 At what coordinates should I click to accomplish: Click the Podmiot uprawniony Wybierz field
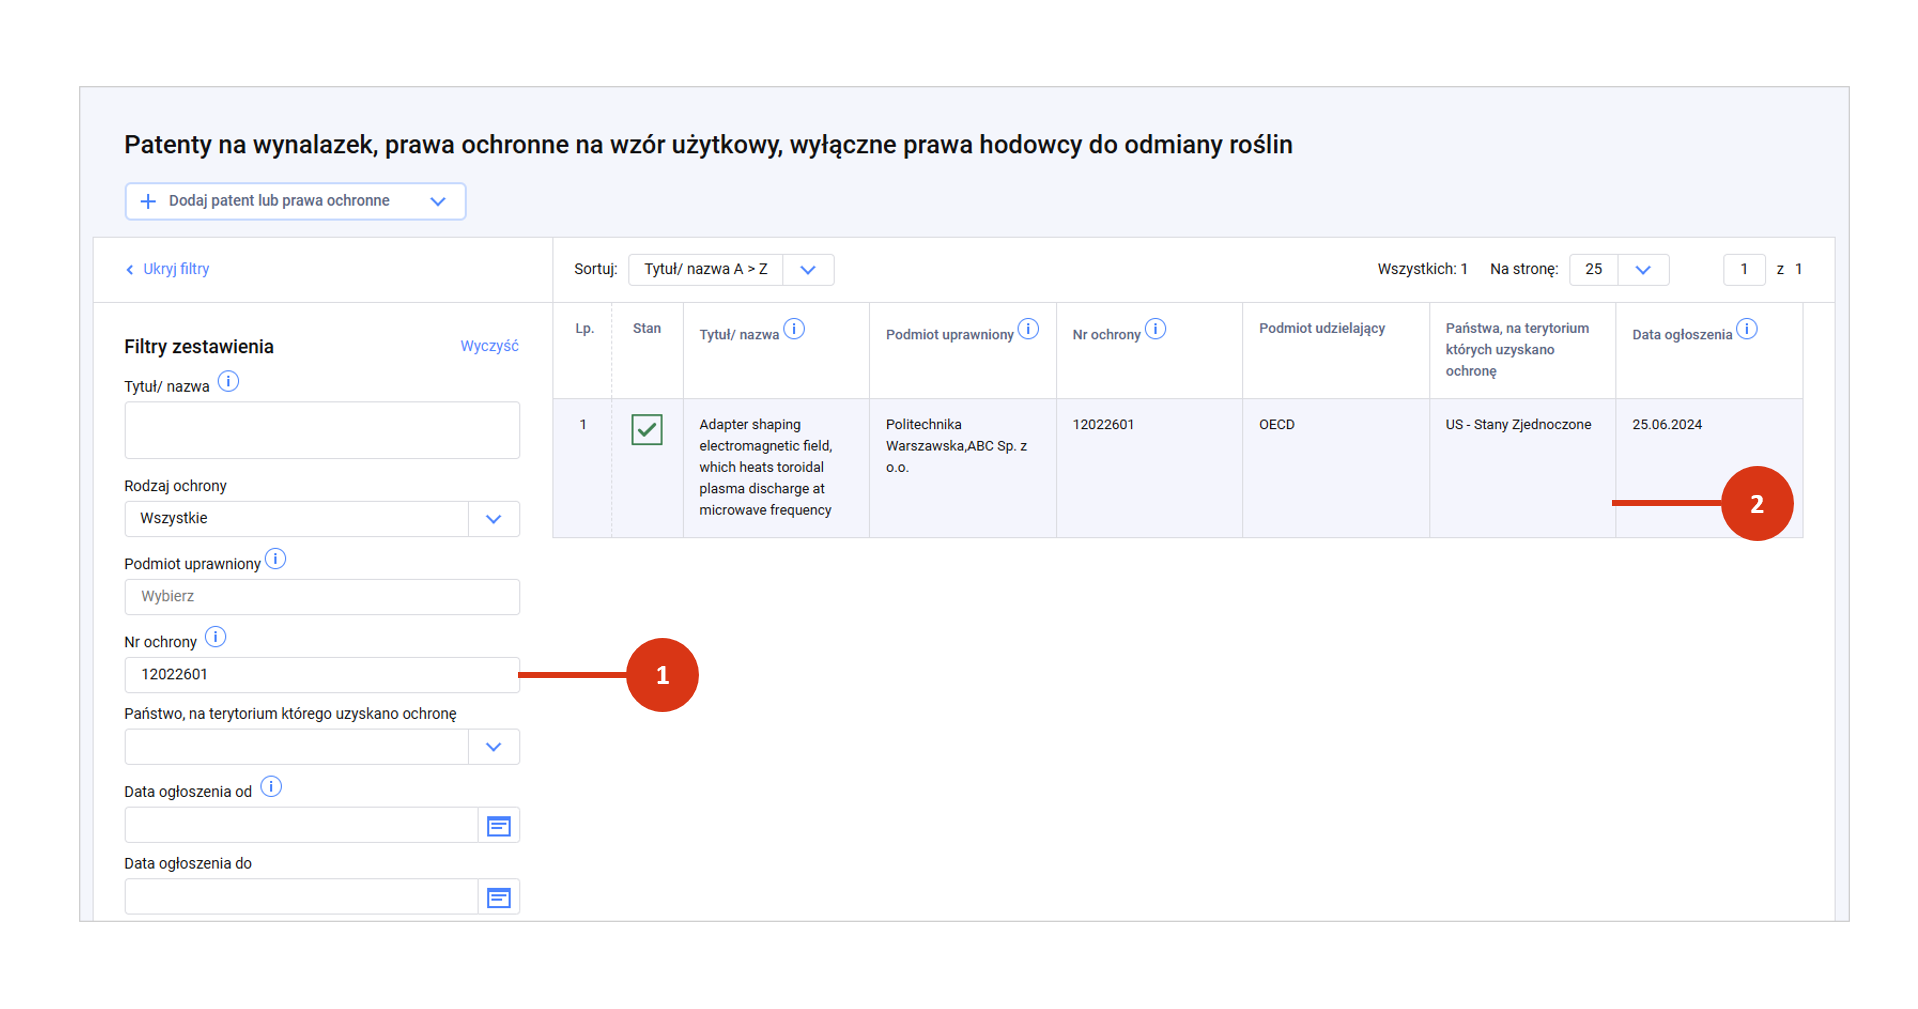click(x=322, y=597)
